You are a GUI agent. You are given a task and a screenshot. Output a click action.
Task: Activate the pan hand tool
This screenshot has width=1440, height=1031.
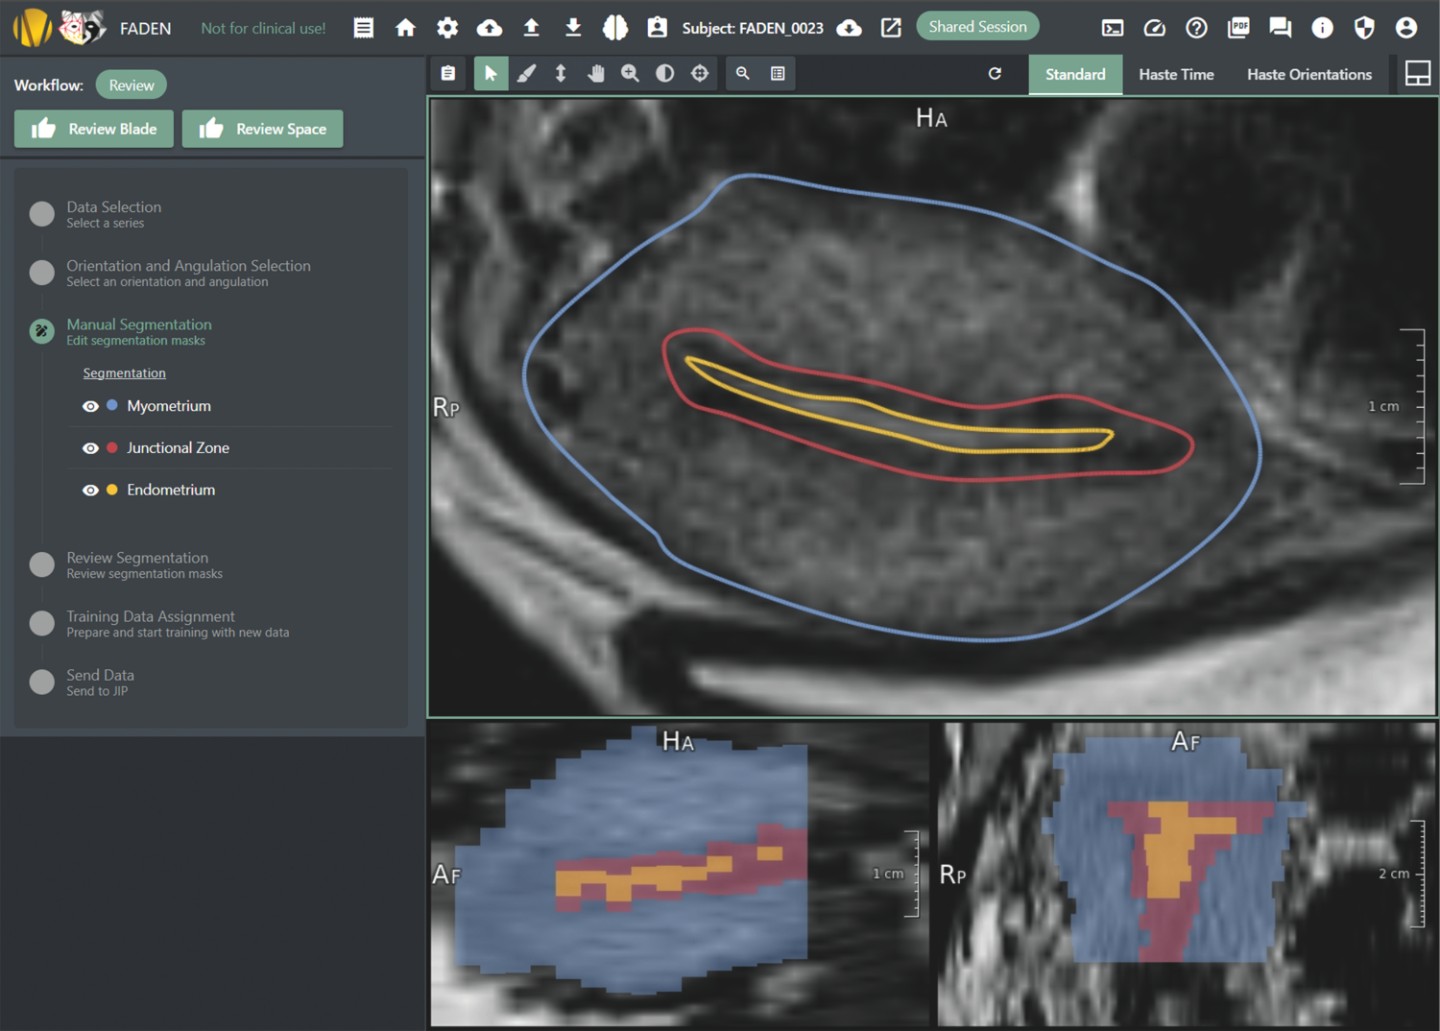596,73
